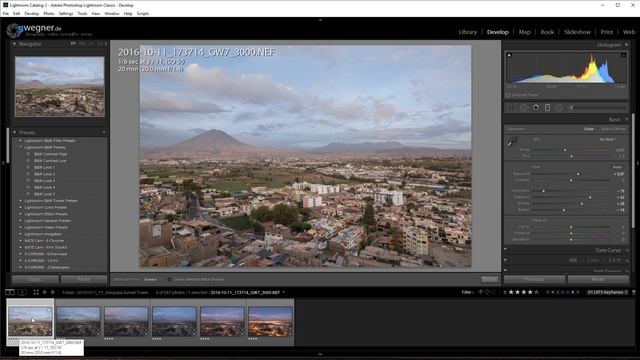The width and height of the screenshot is (640, 360).
Task: Toggle highlight clipping indicator in histogram
Action: click(624, 55)
